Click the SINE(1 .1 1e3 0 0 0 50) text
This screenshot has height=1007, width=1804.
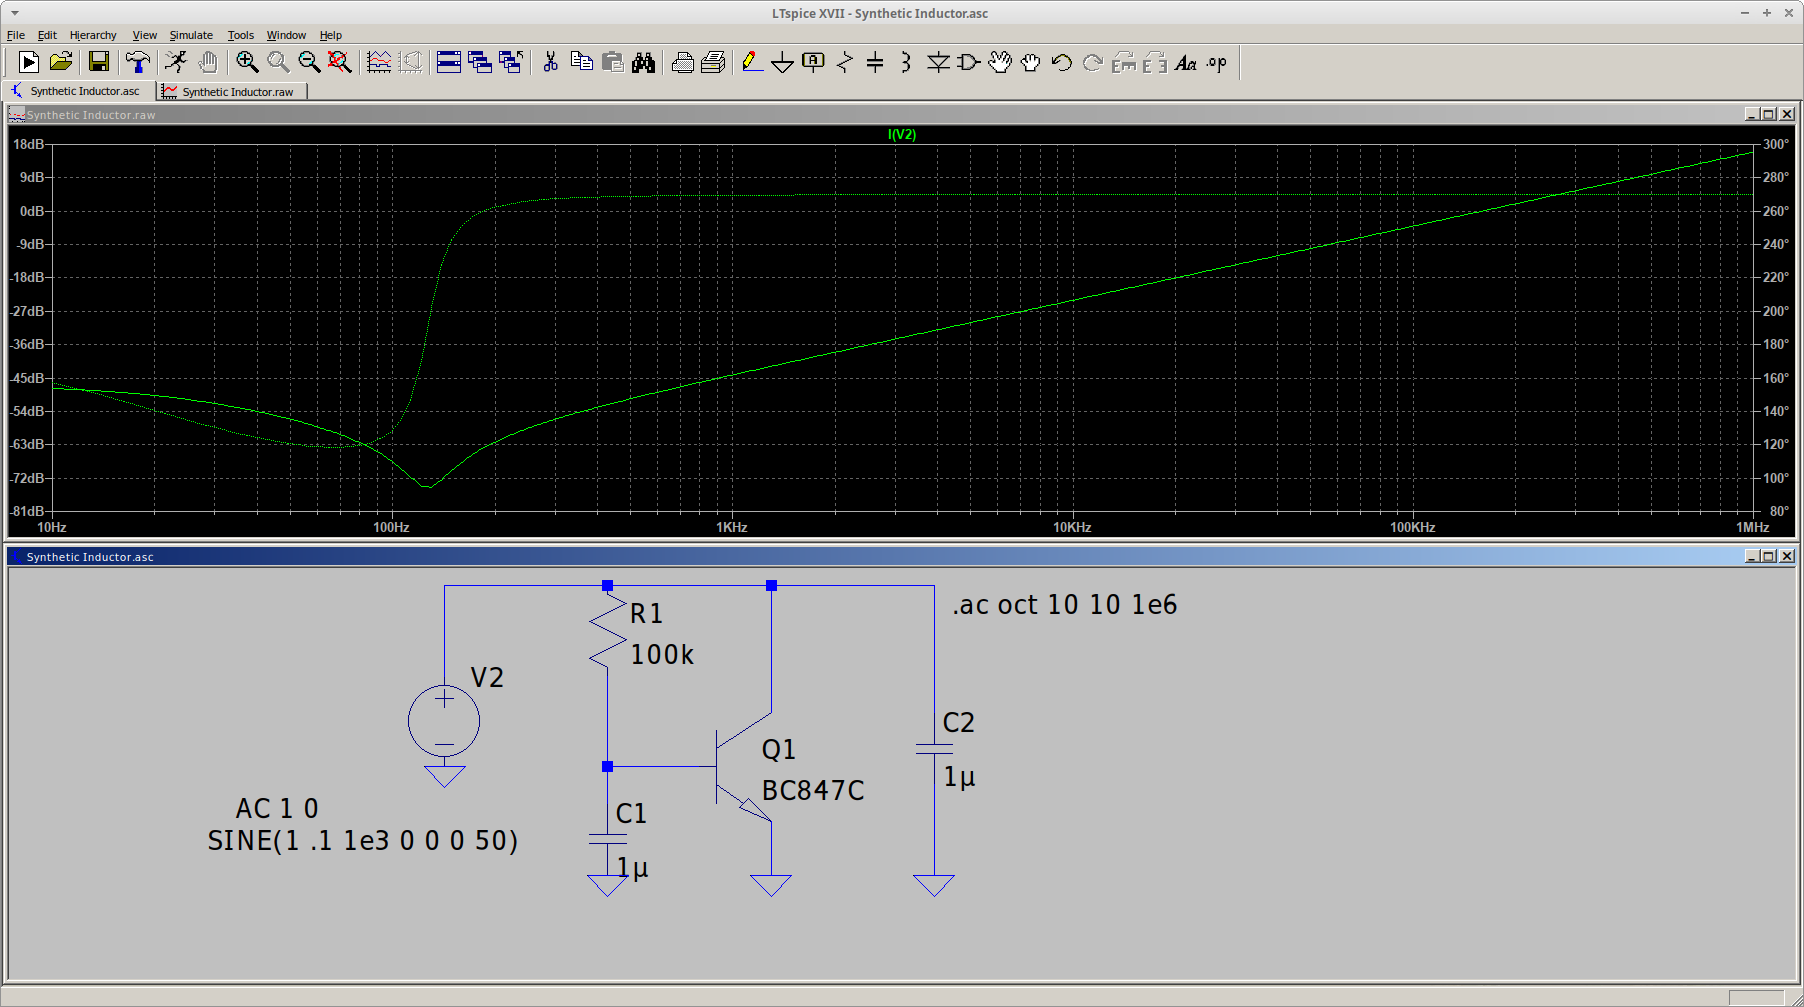coord(363,841)
